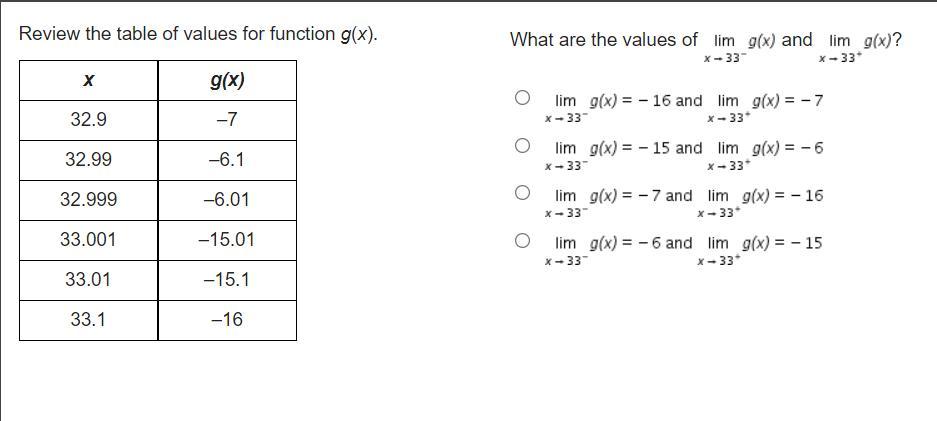Click the x column header cell
This screenshot has height=421, width=937.
[x=88, y=80]
